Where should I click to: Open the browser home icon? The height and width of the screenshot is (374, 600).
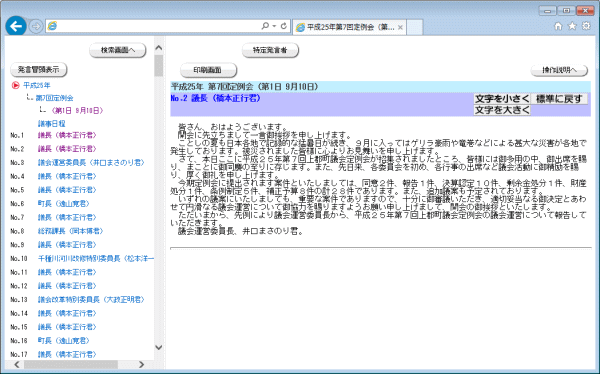(558, 26)
